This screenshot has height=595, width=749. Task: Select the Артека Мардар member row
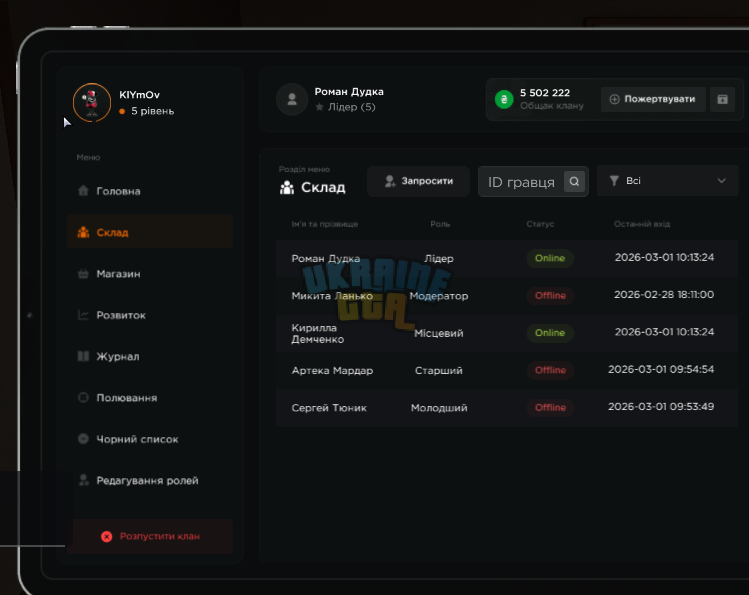coord(507,370)
